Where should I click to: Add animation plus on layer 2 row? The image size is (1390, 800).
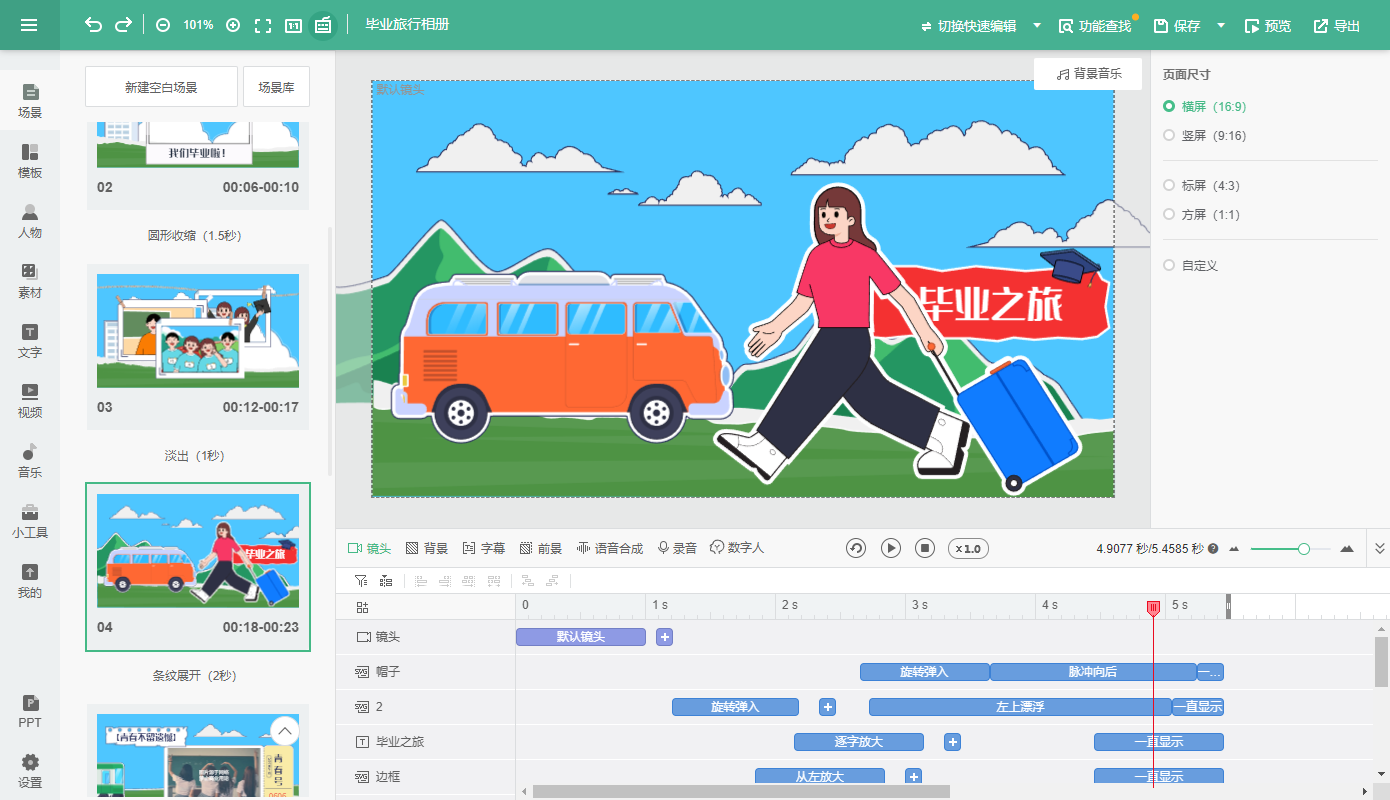827,707
